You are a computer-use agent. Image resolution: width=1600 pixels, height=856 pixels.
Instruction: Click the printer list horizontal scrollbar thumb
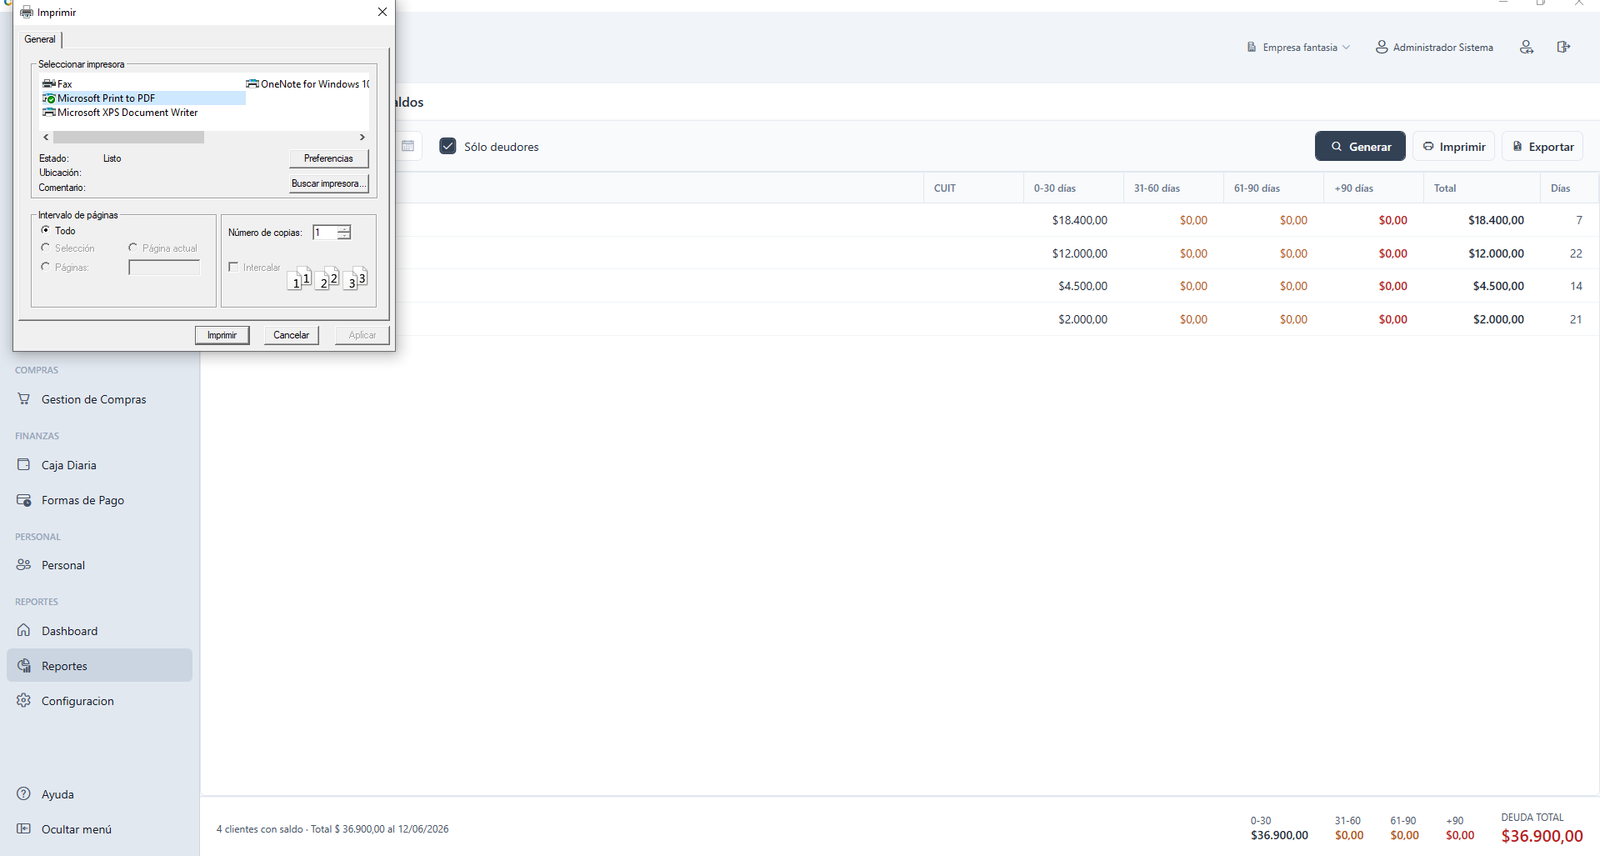[129, 137]
